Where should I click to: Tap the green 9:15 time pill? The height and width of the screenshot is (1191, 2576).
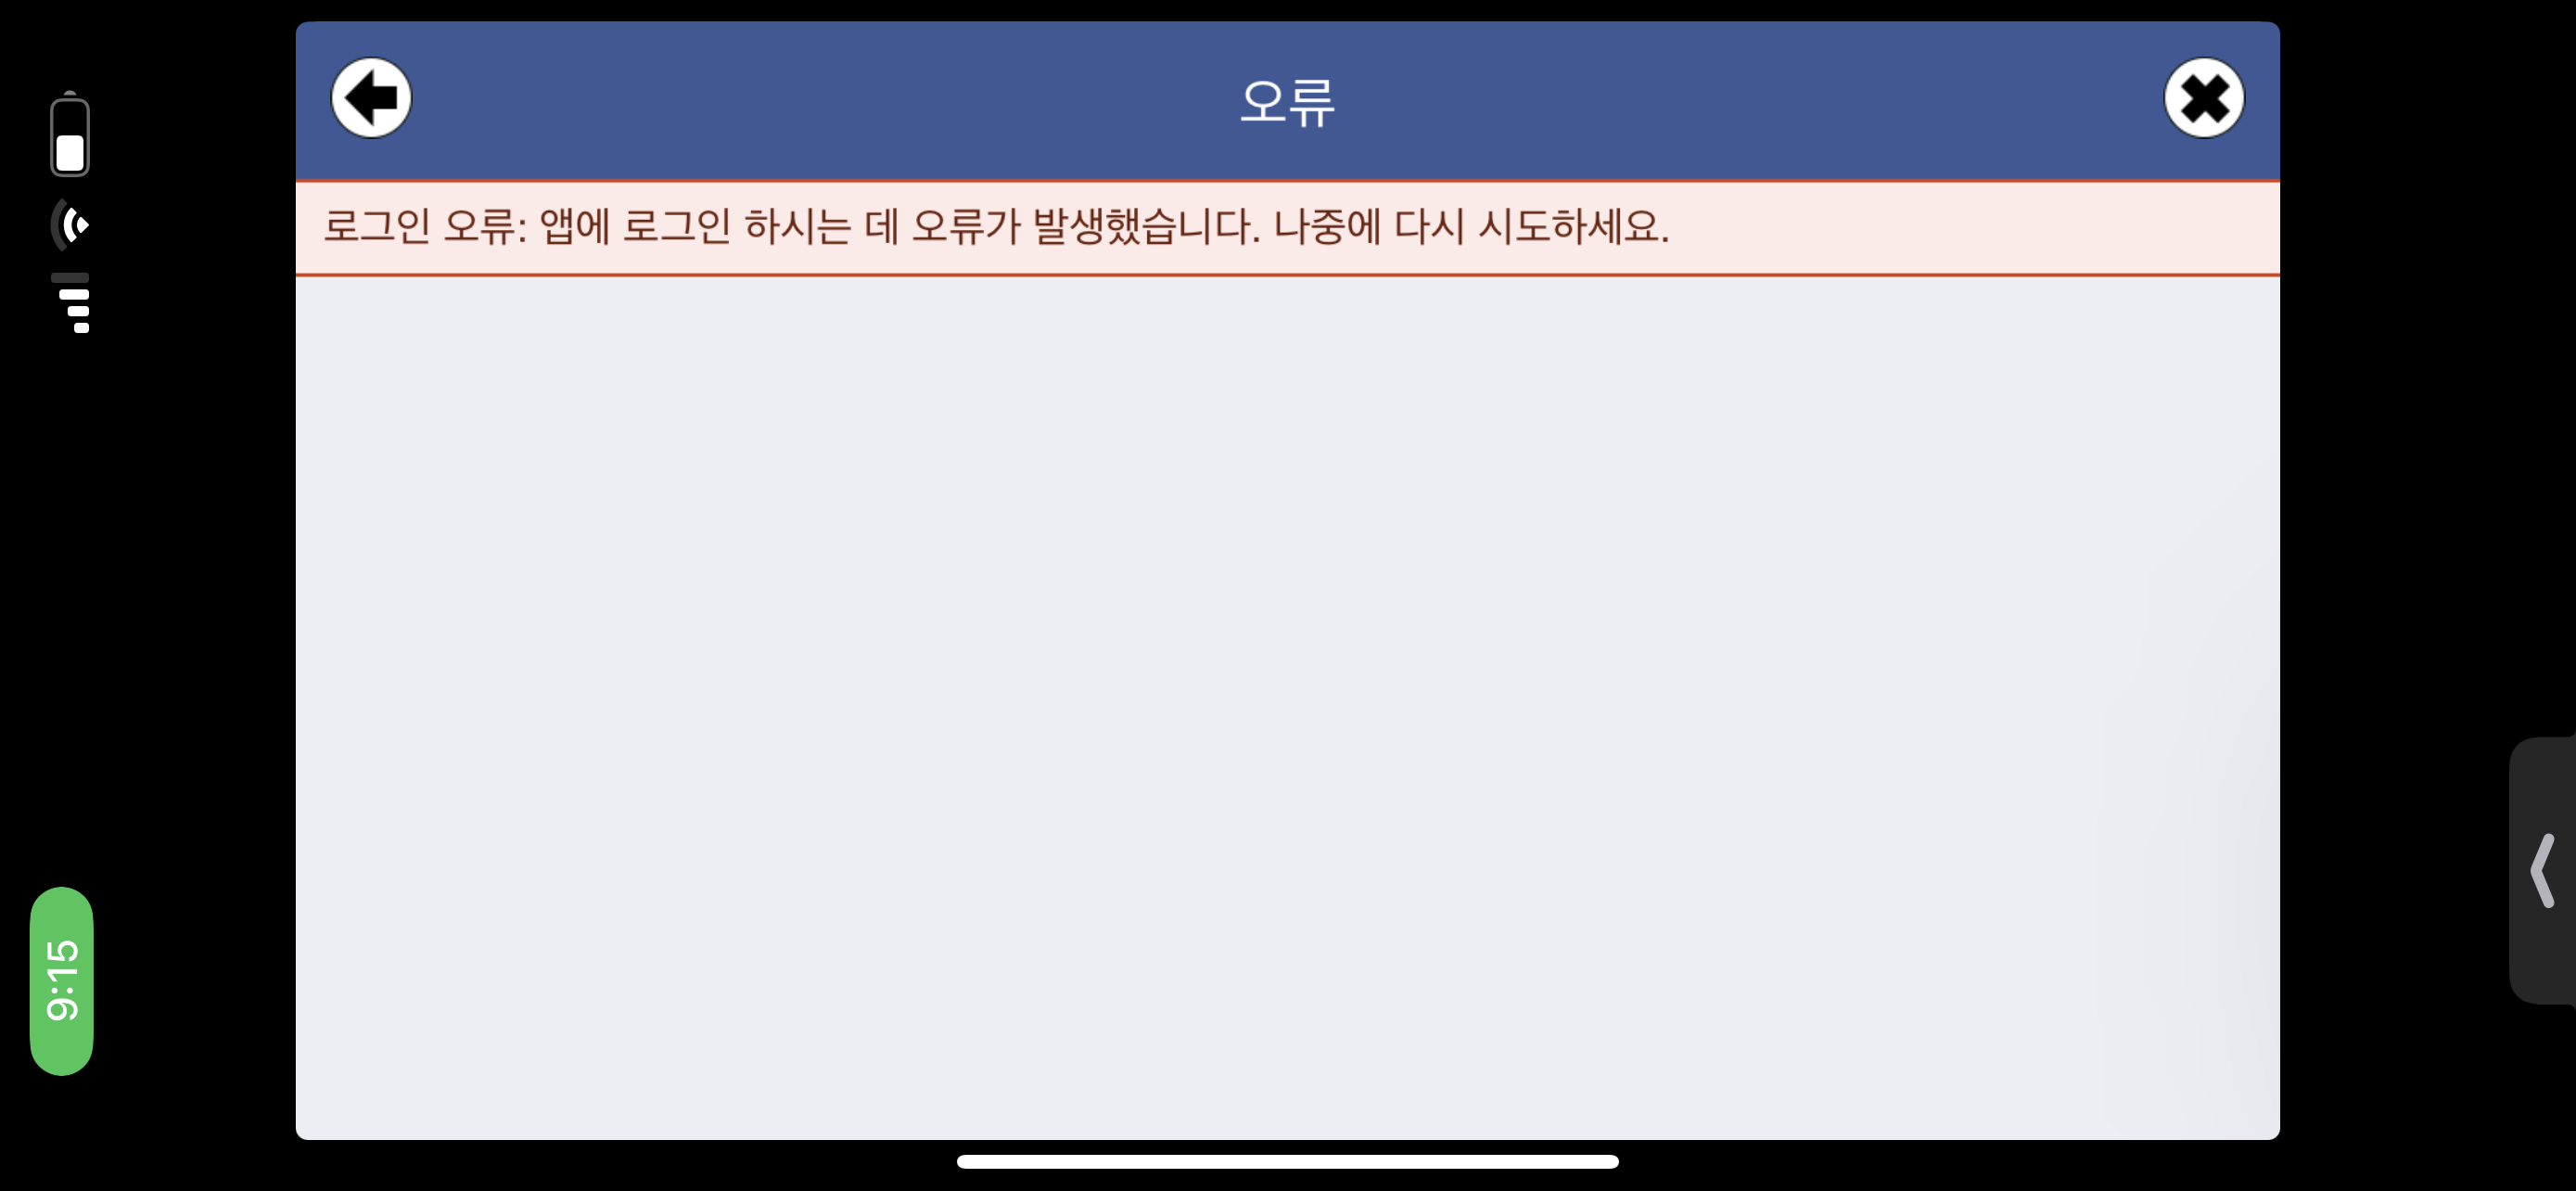(x=62, y=981)
